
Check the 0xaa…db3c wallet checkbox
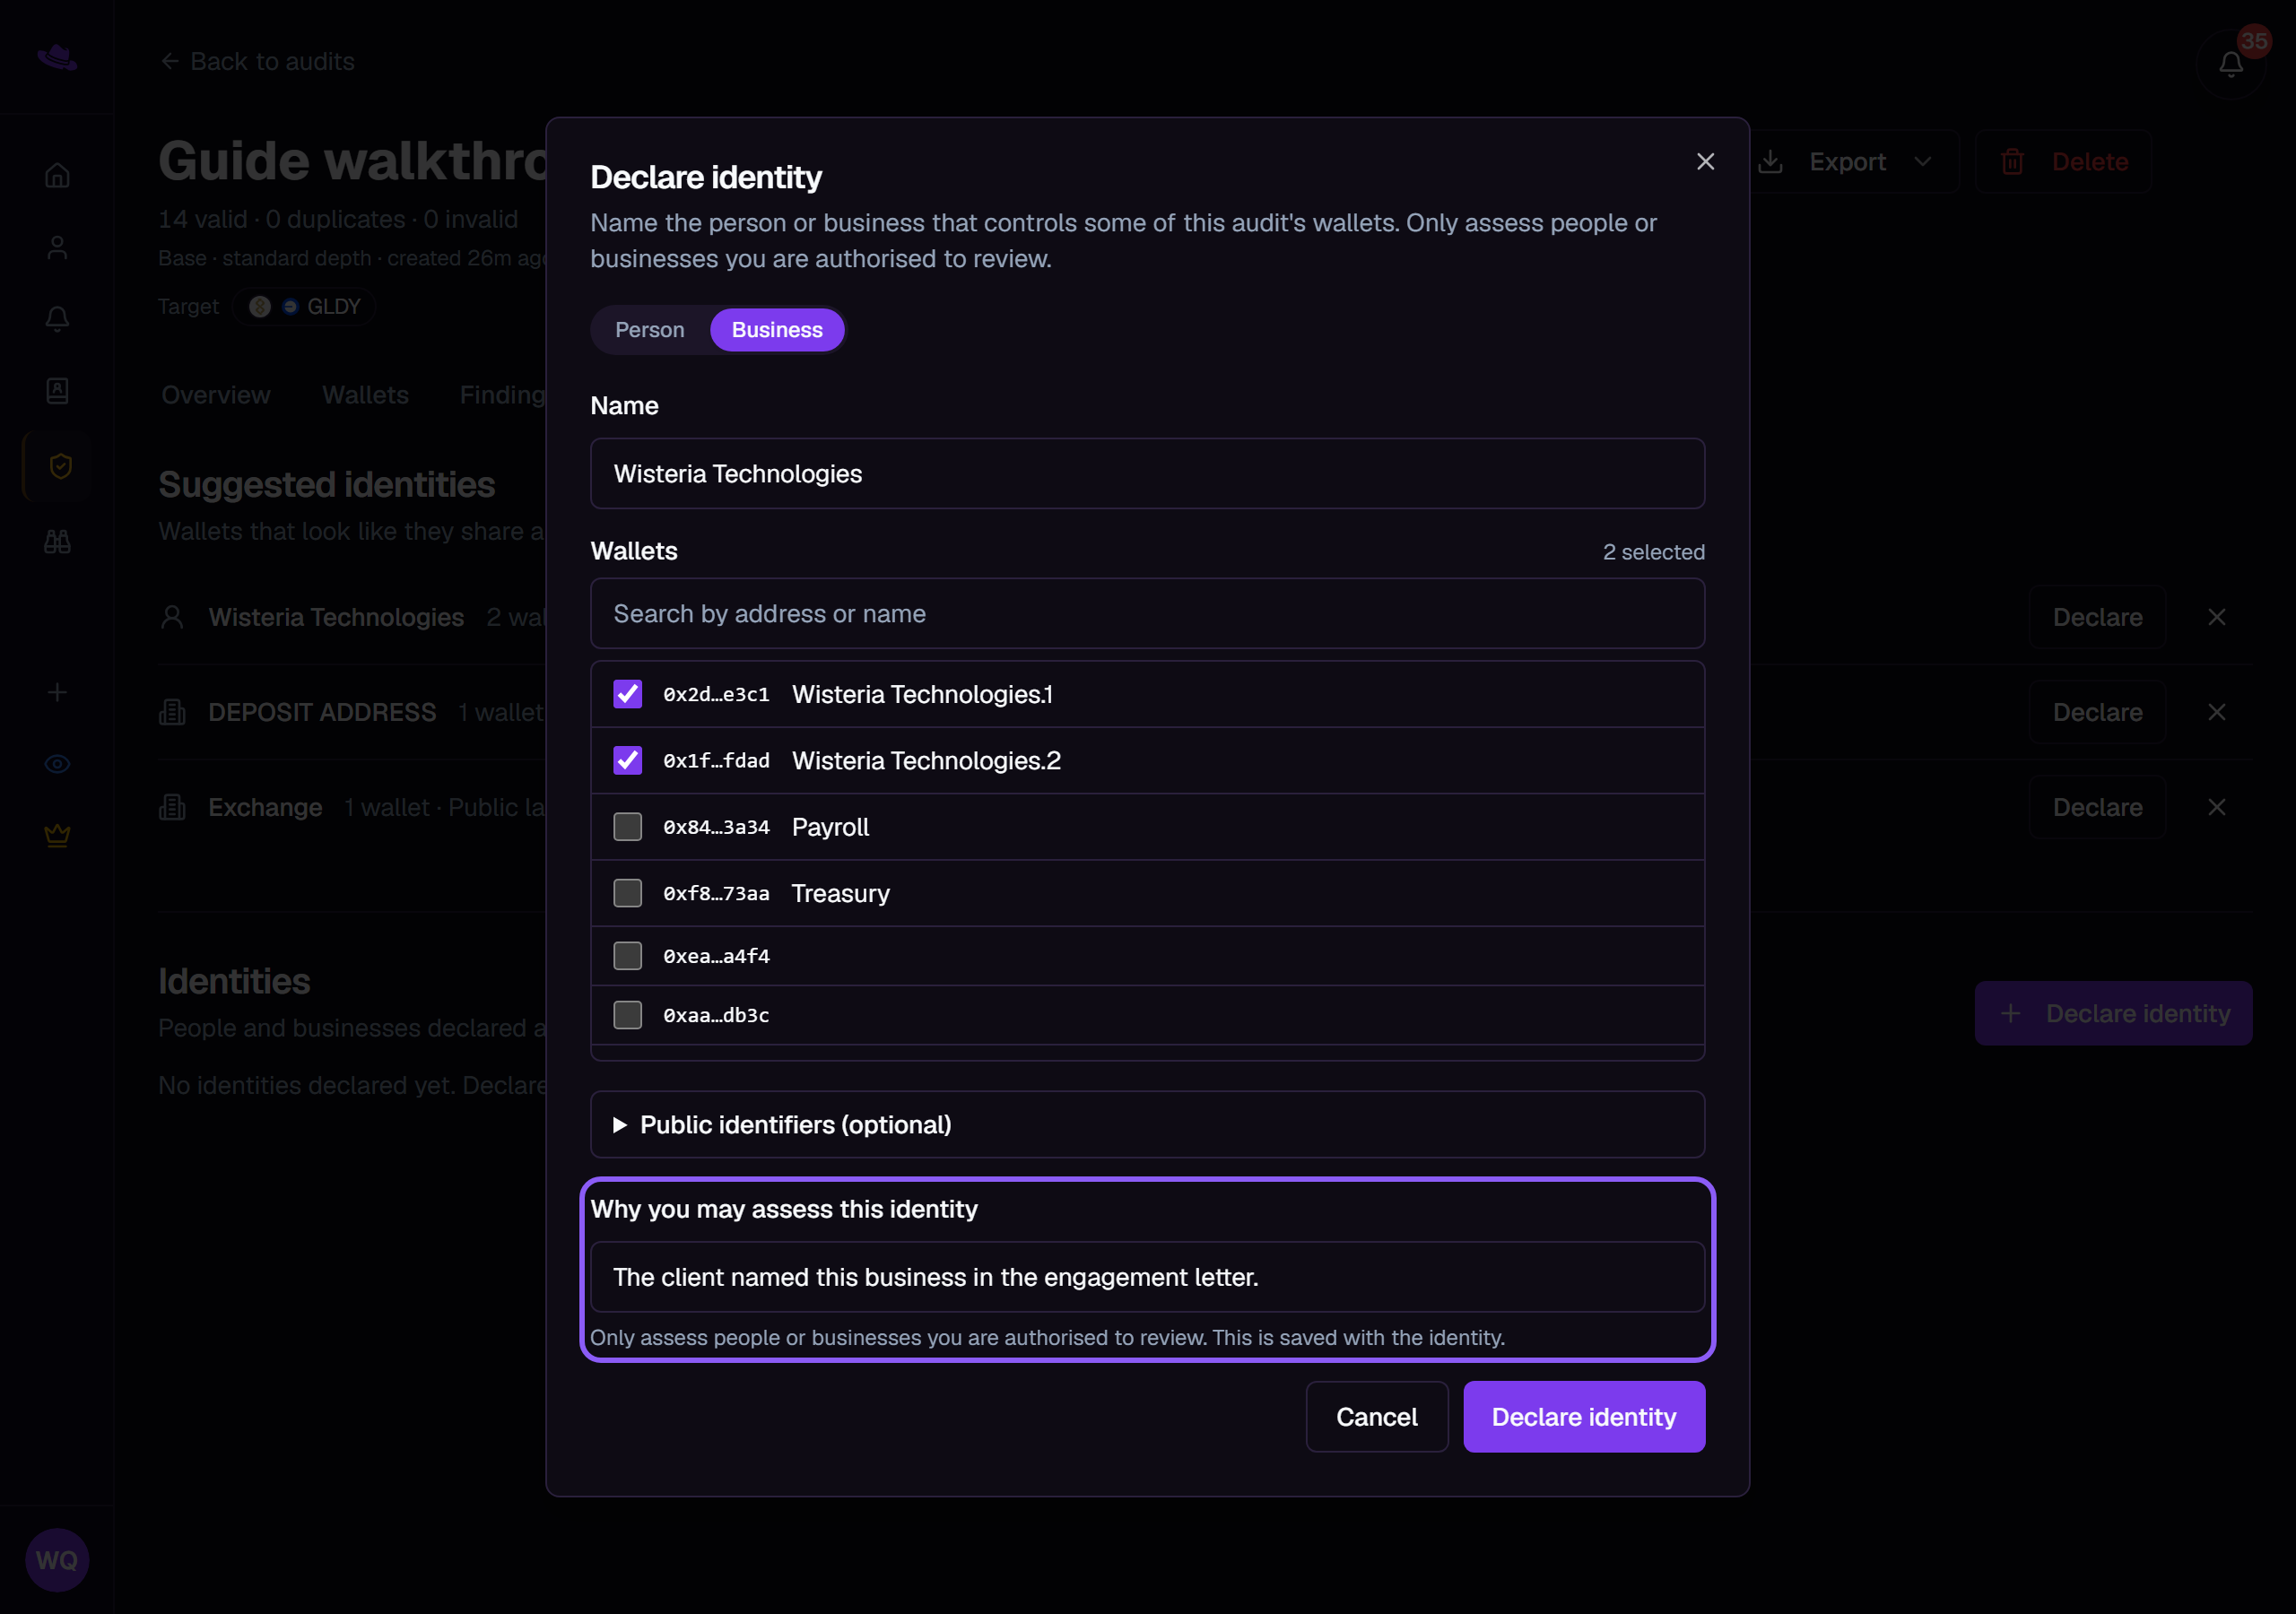[x=627, y=1015]
